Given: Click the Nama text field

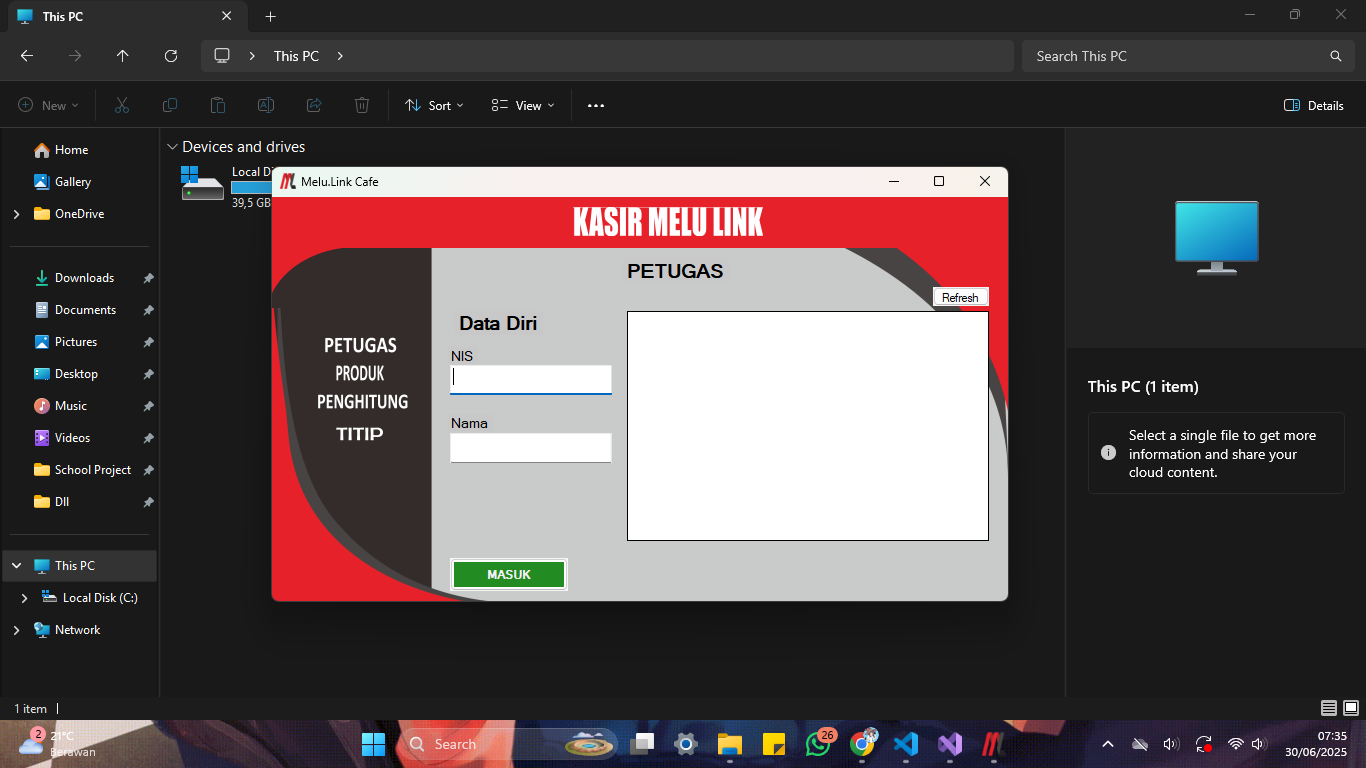Looking at the screenshot, I should [x=530, y=448].
